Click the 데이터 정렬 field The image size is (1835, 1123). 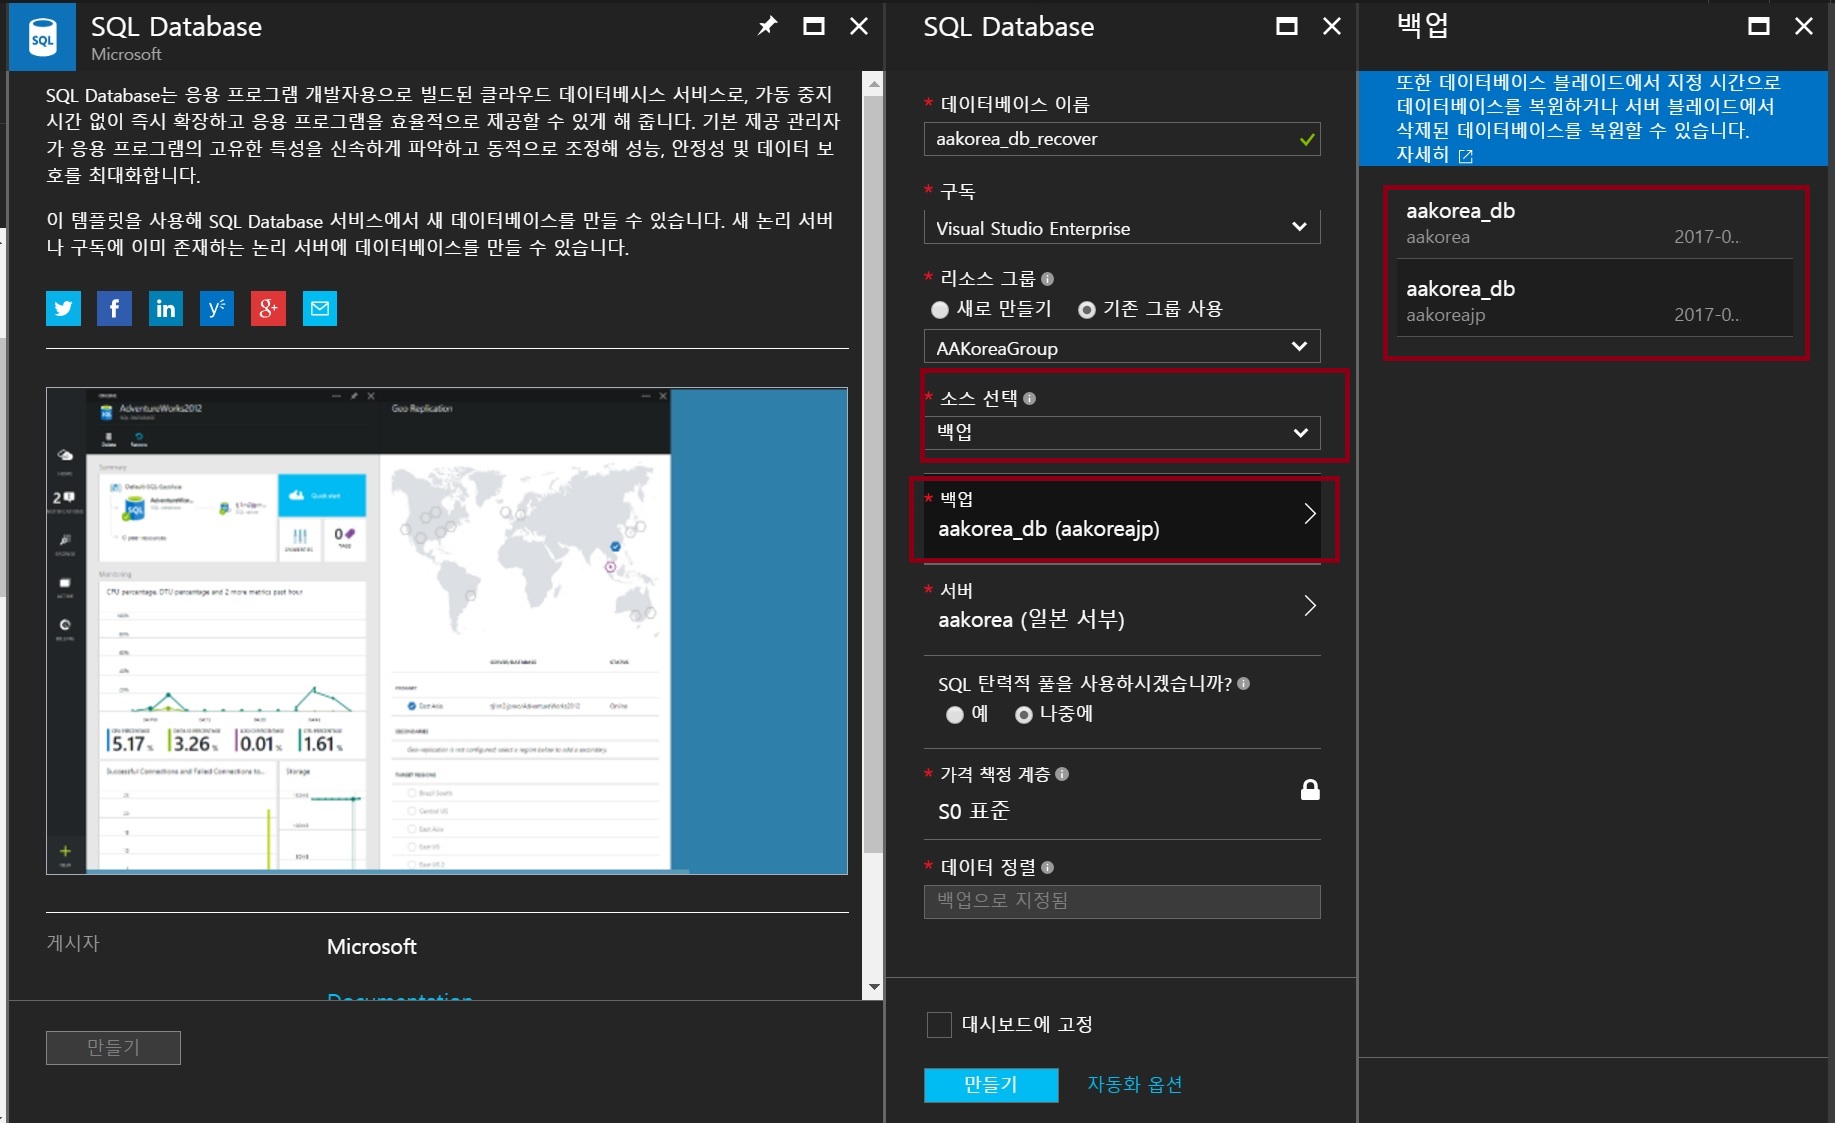(1122, 901)
